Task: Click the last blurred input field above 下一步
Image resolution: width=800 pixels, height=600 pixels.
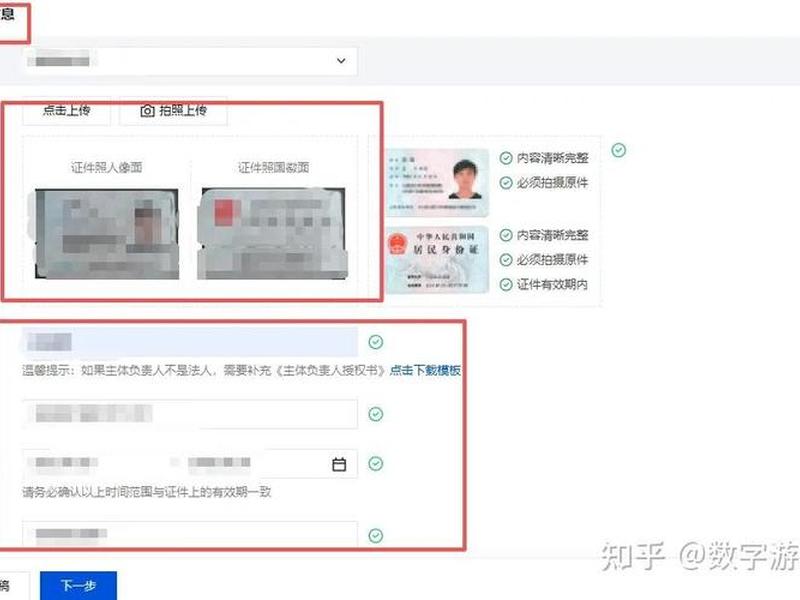Action: coord(190,535)
